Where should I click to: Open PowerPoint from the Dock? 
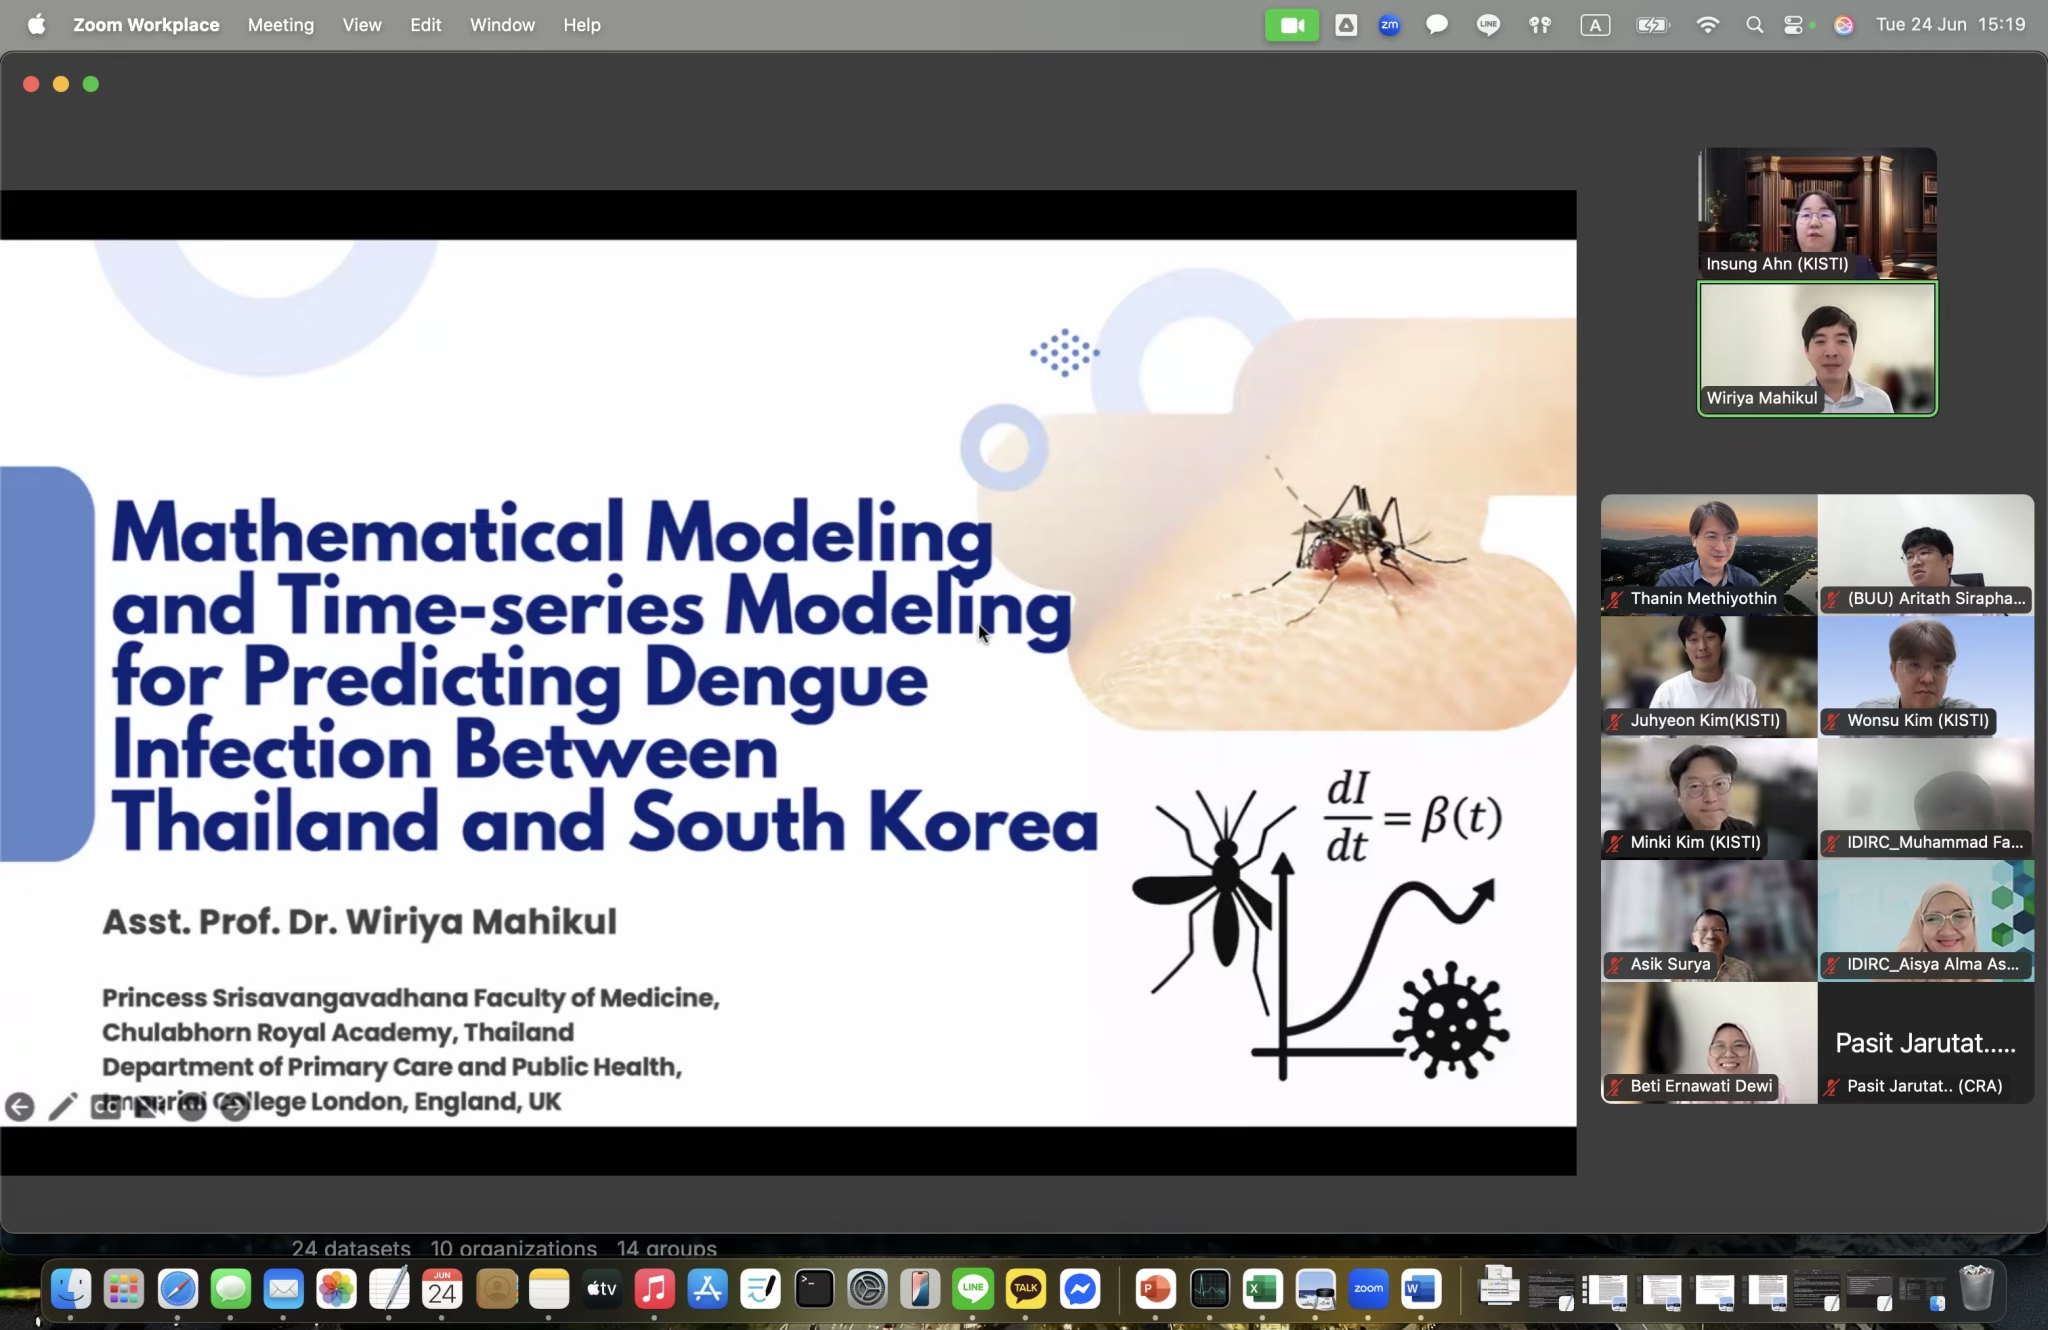[x=1156, y=1289]
